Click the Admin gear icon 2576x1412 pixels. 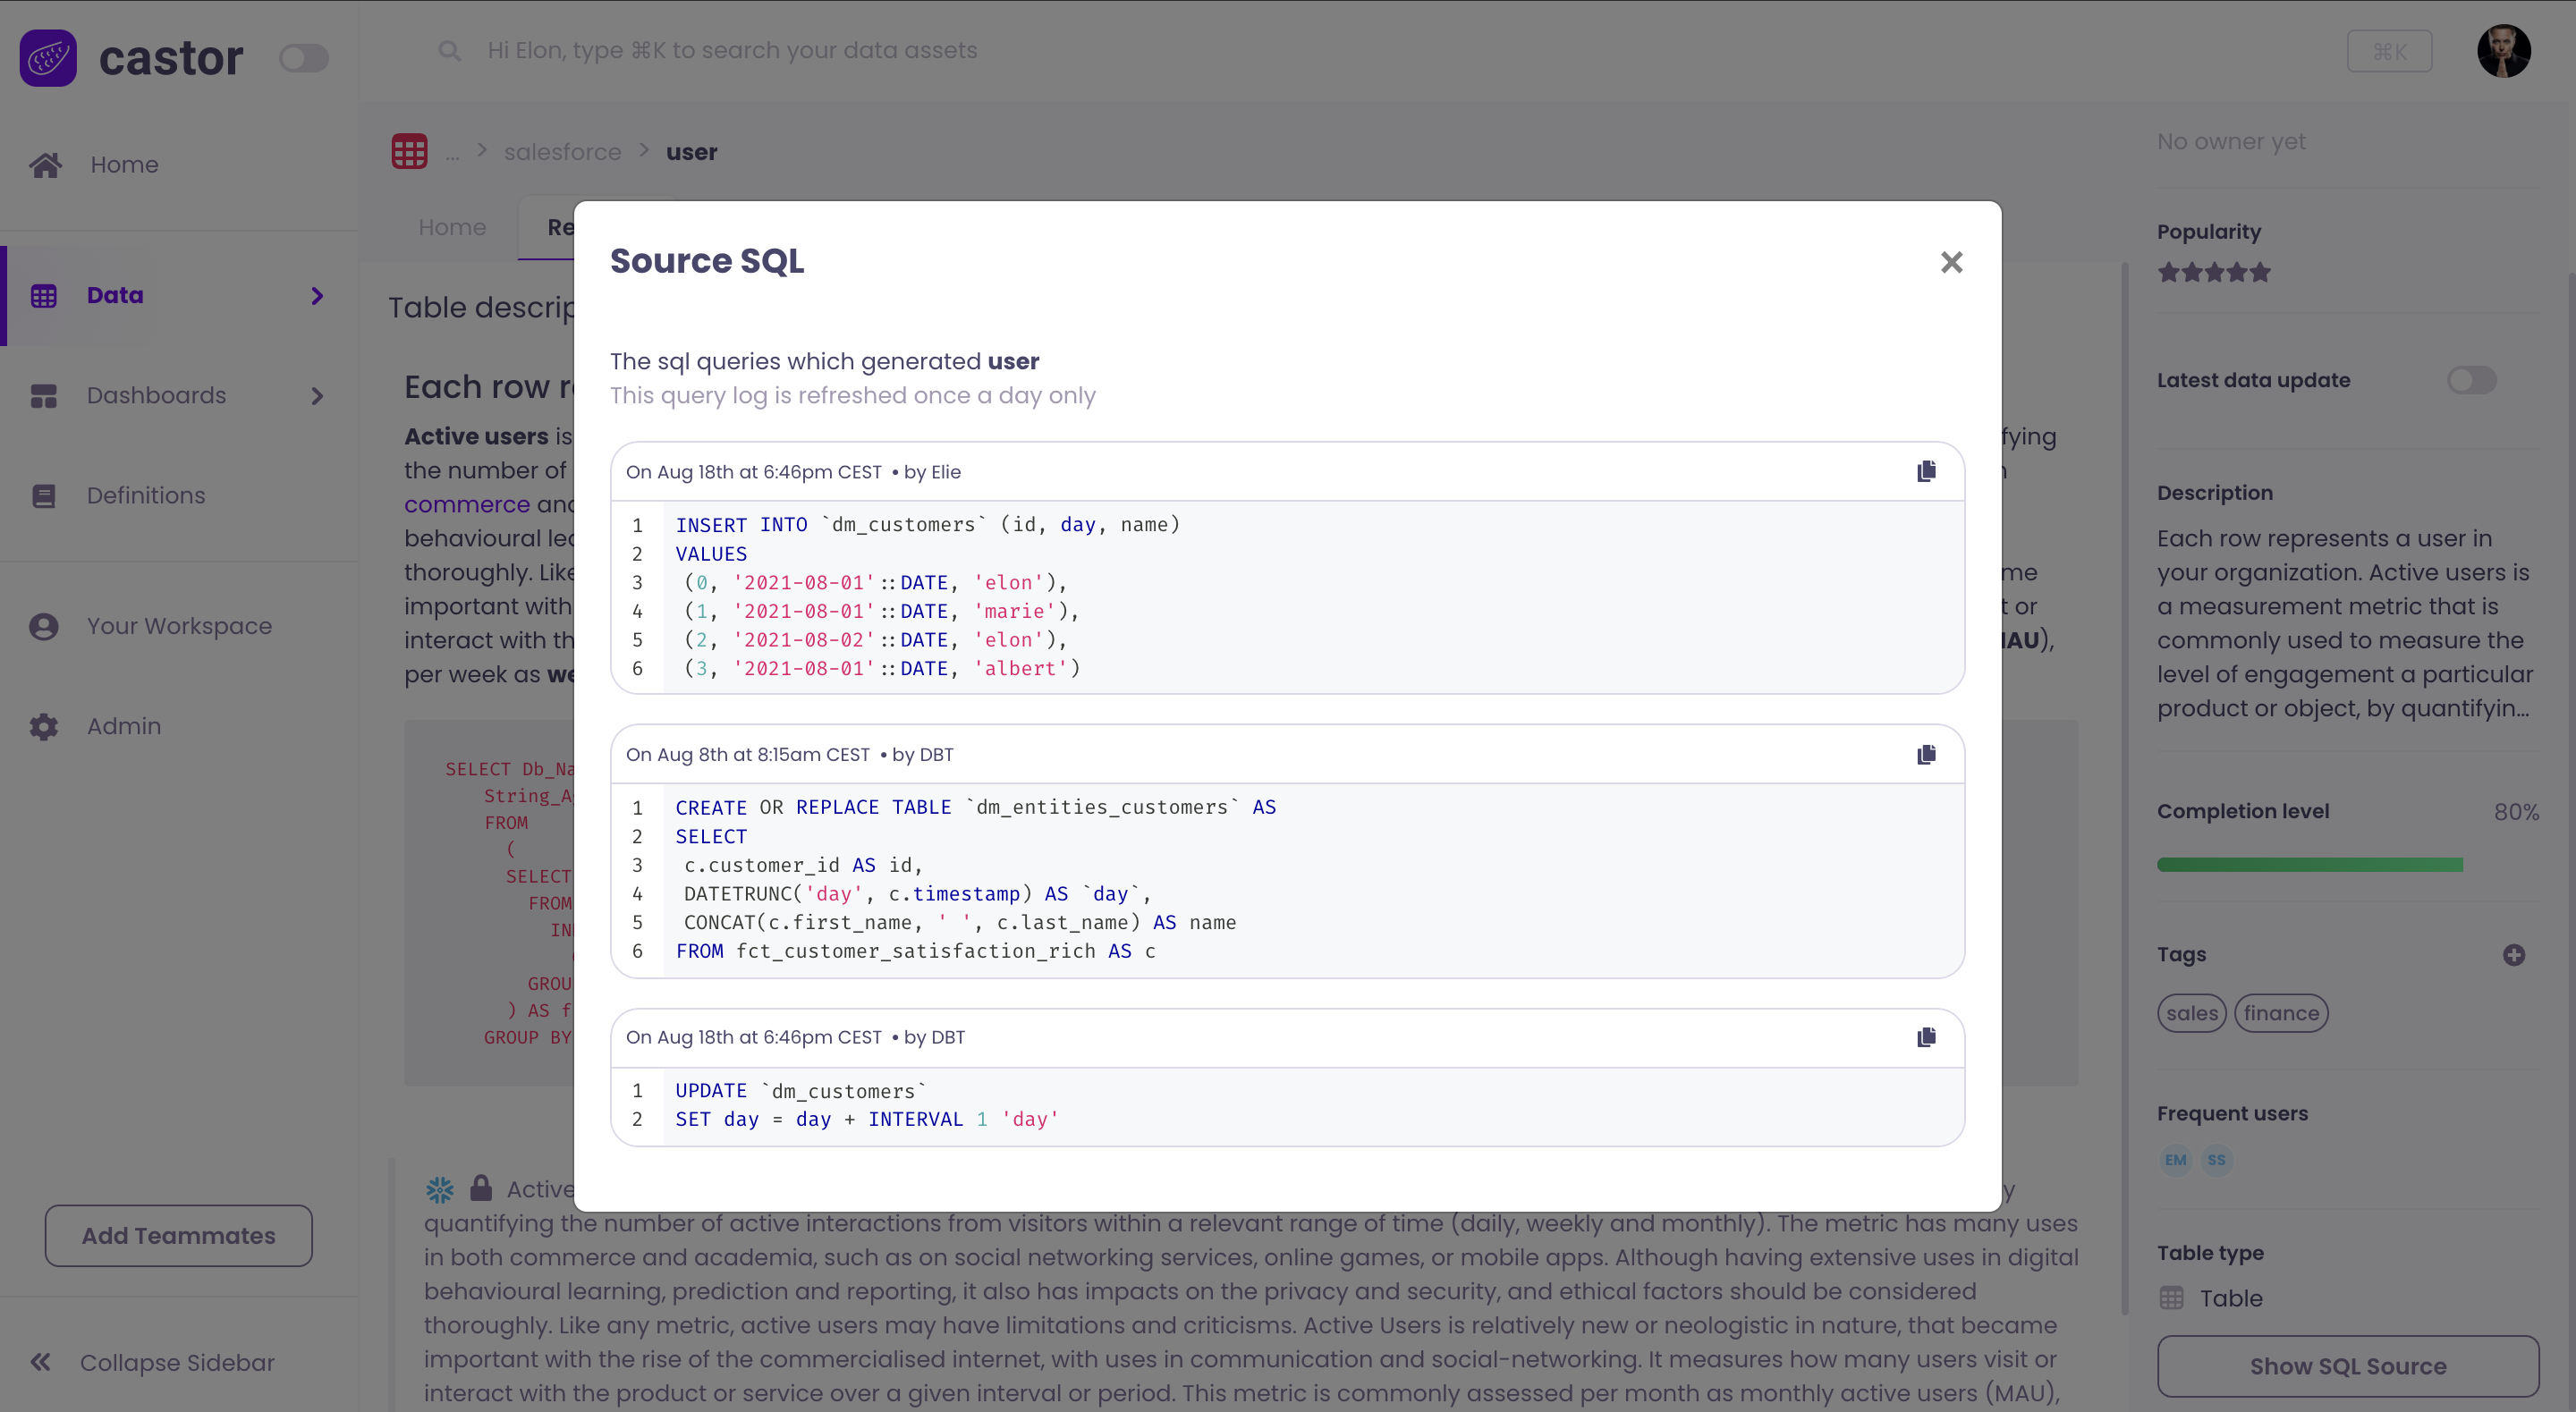click(x=44, y=726)
